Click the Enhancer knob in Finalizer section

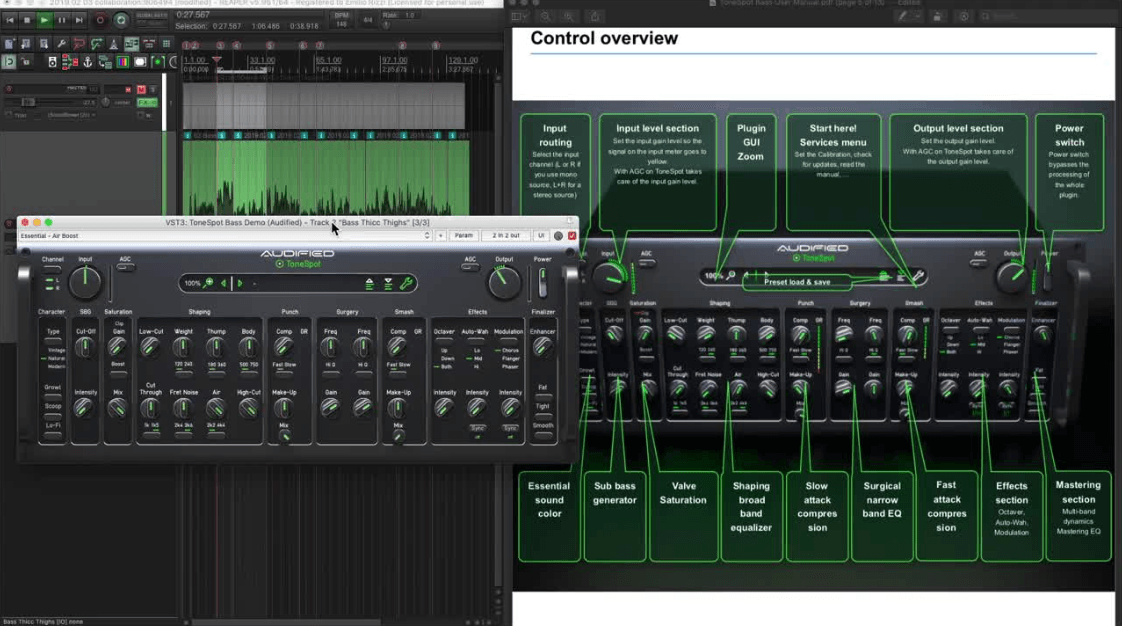[x=542, y=348]
